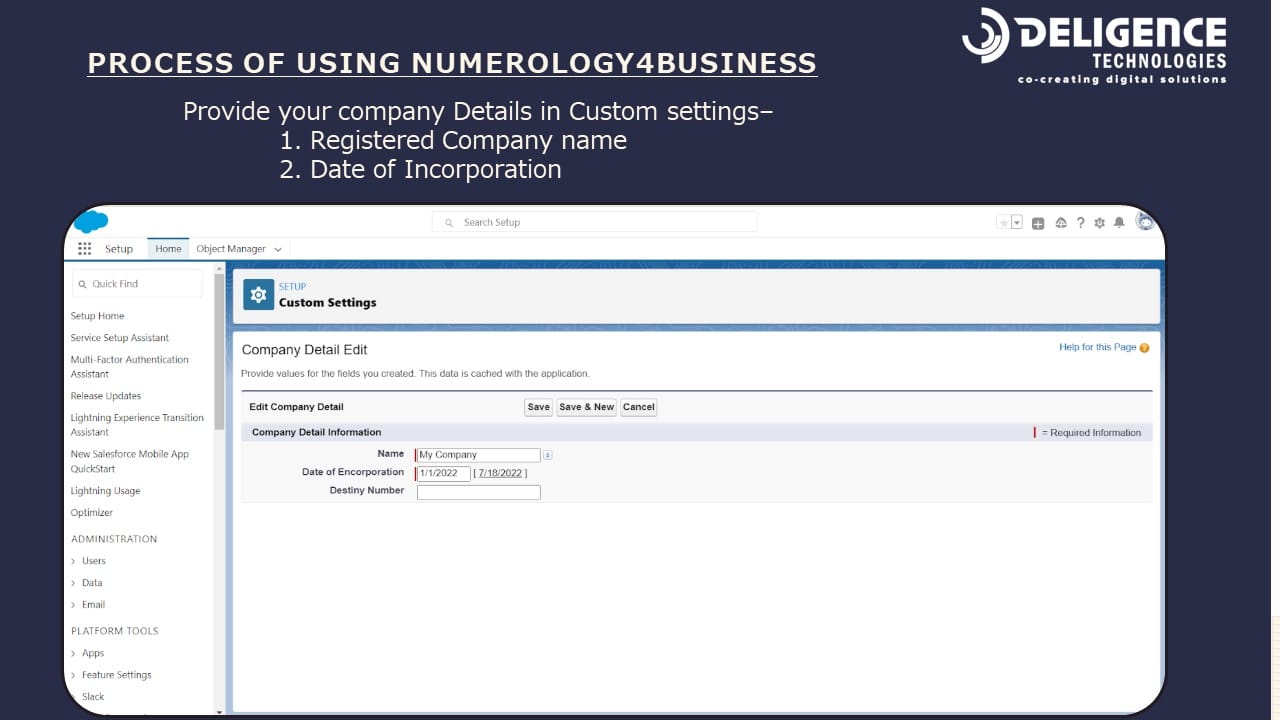Click the Save button
Viewport: 1280px width, 720px height.
pyautogui.click(x=539, y=407)
